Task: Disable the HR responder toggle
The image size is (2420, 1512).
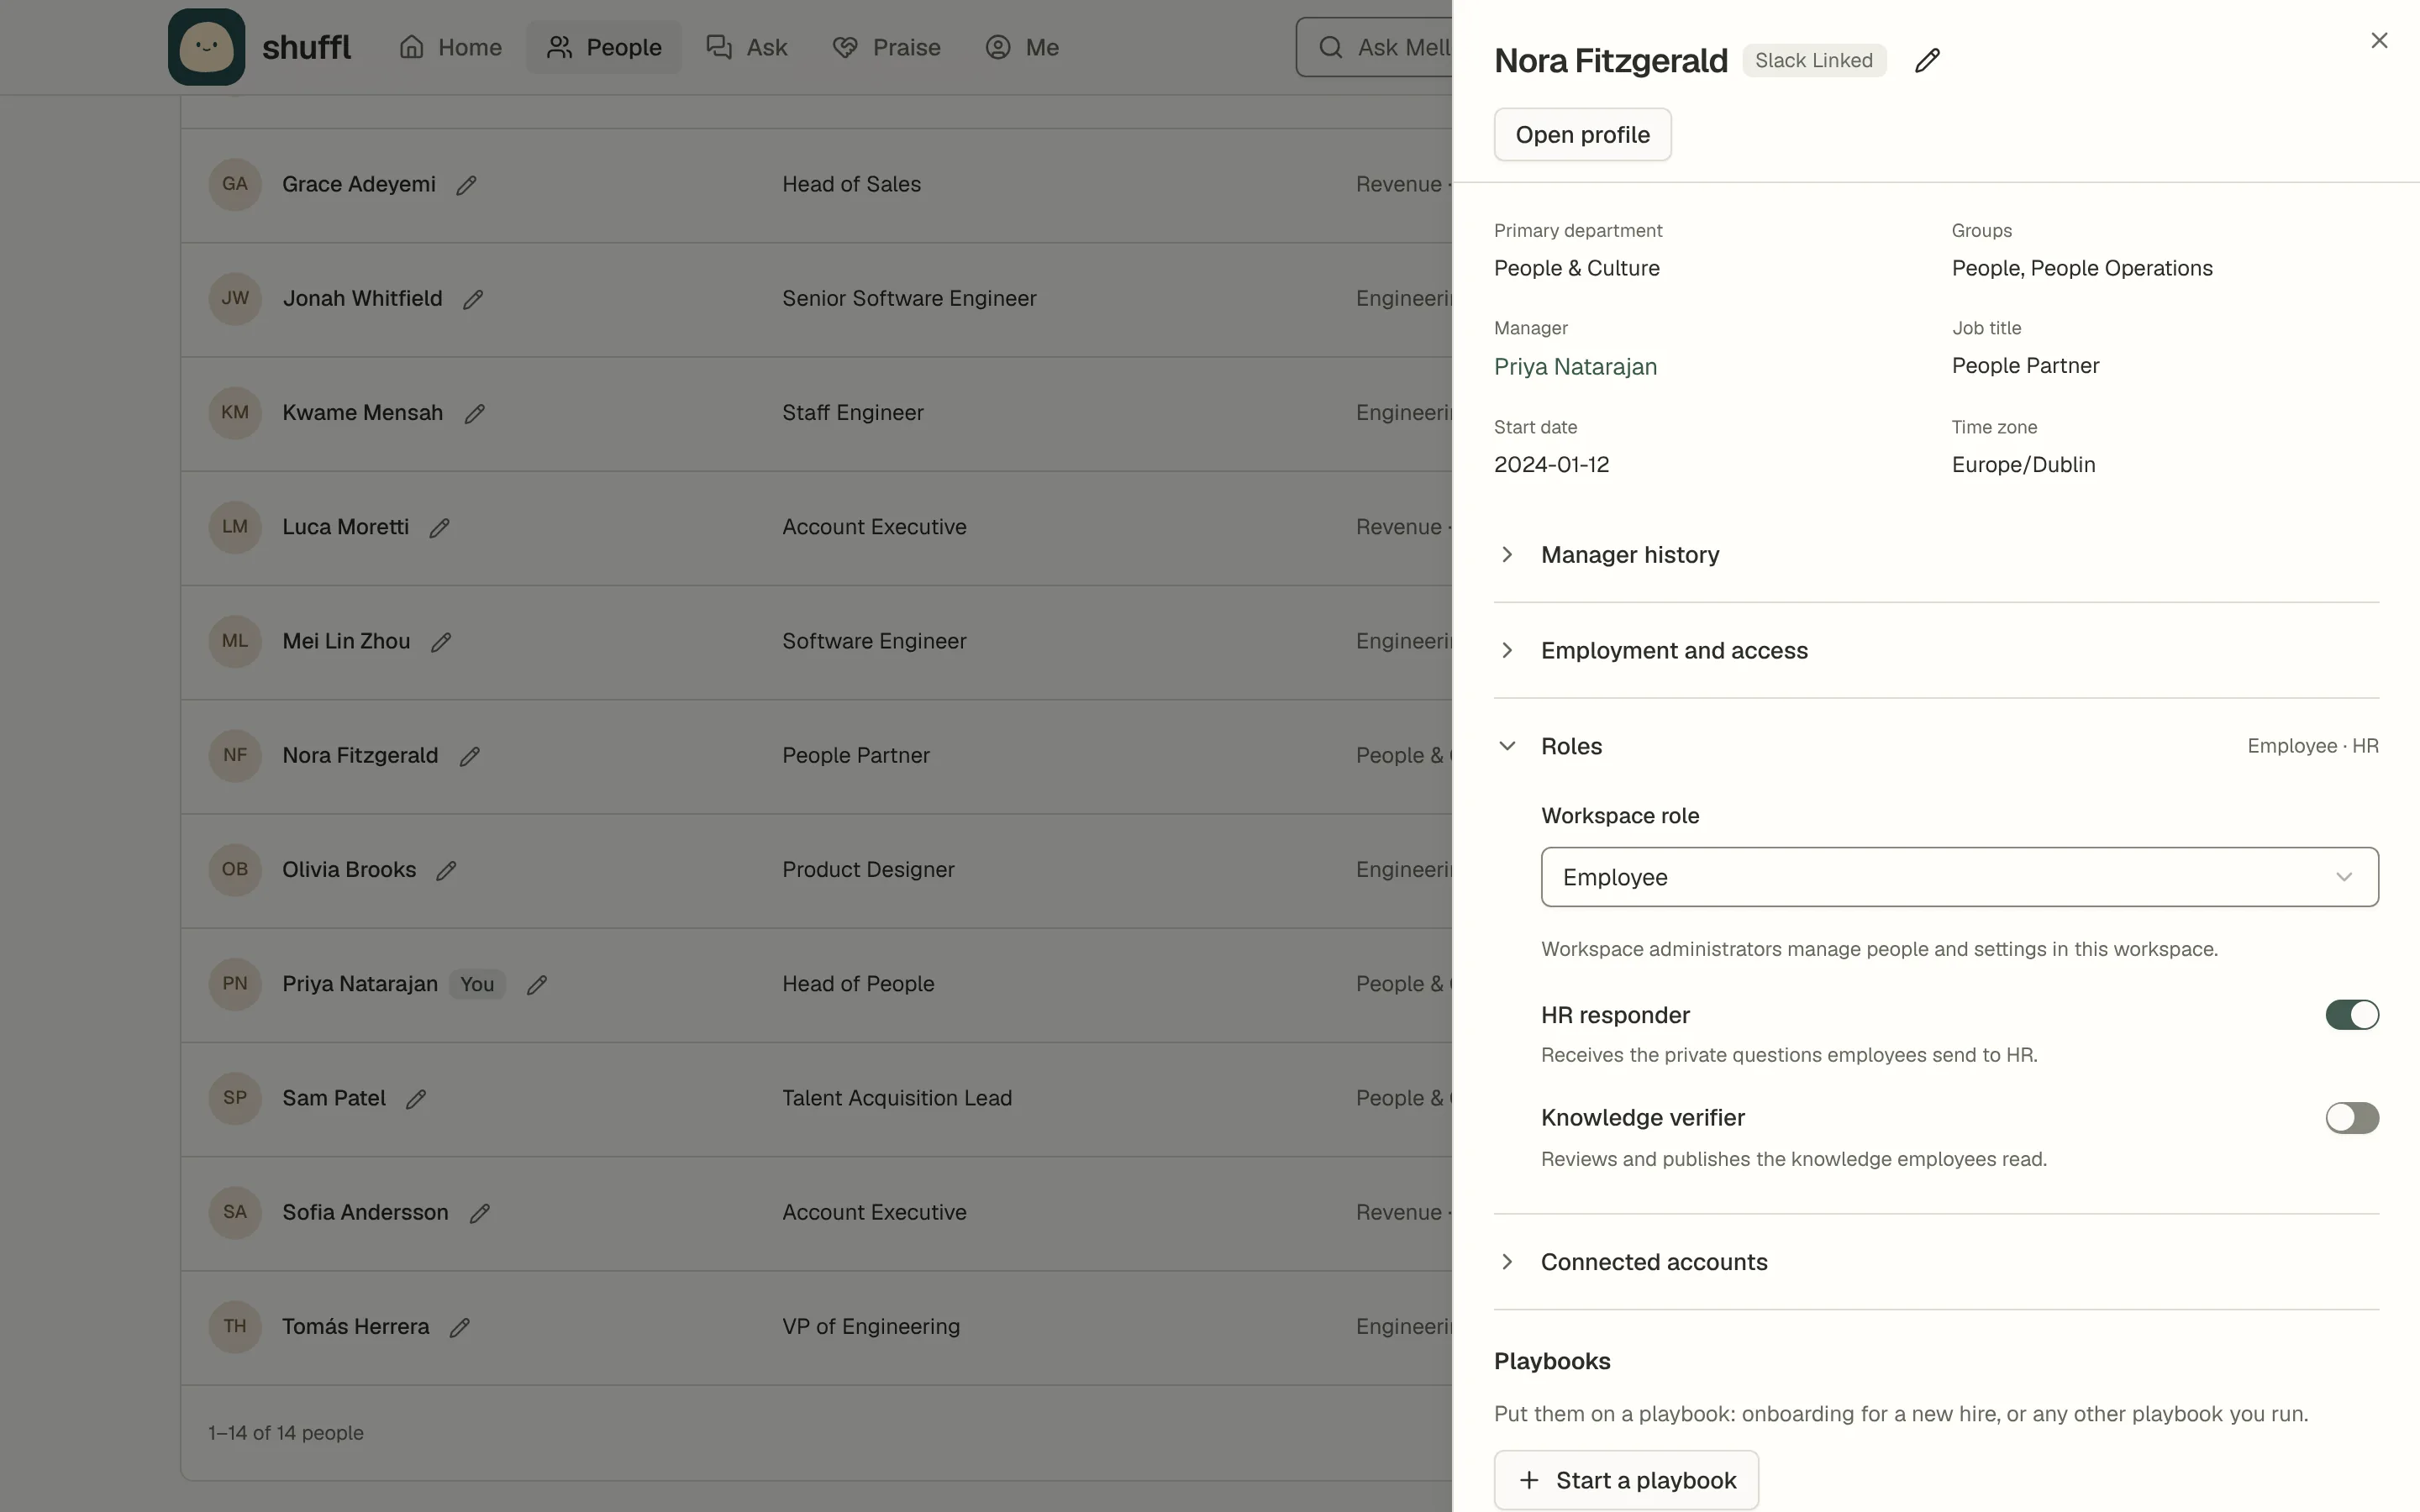Action: click(x=2352, y=1015)
